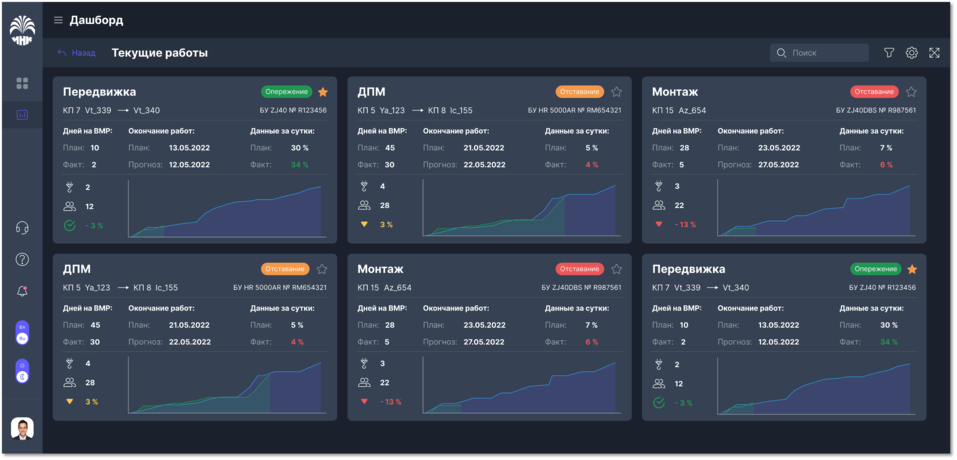The height and width of the screenshot is (460, 957).
Task: Expand dashboard to fullscreen
Action: click(x=934, y=53)
